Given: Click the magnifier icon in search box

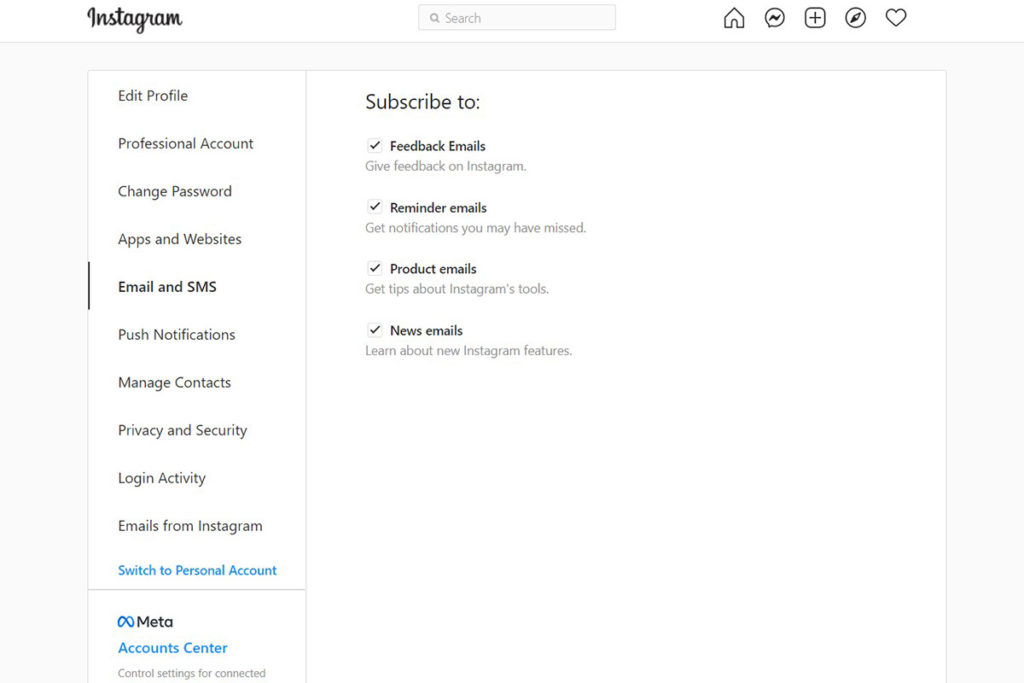Looking at the screenshot, I should 434,18.
